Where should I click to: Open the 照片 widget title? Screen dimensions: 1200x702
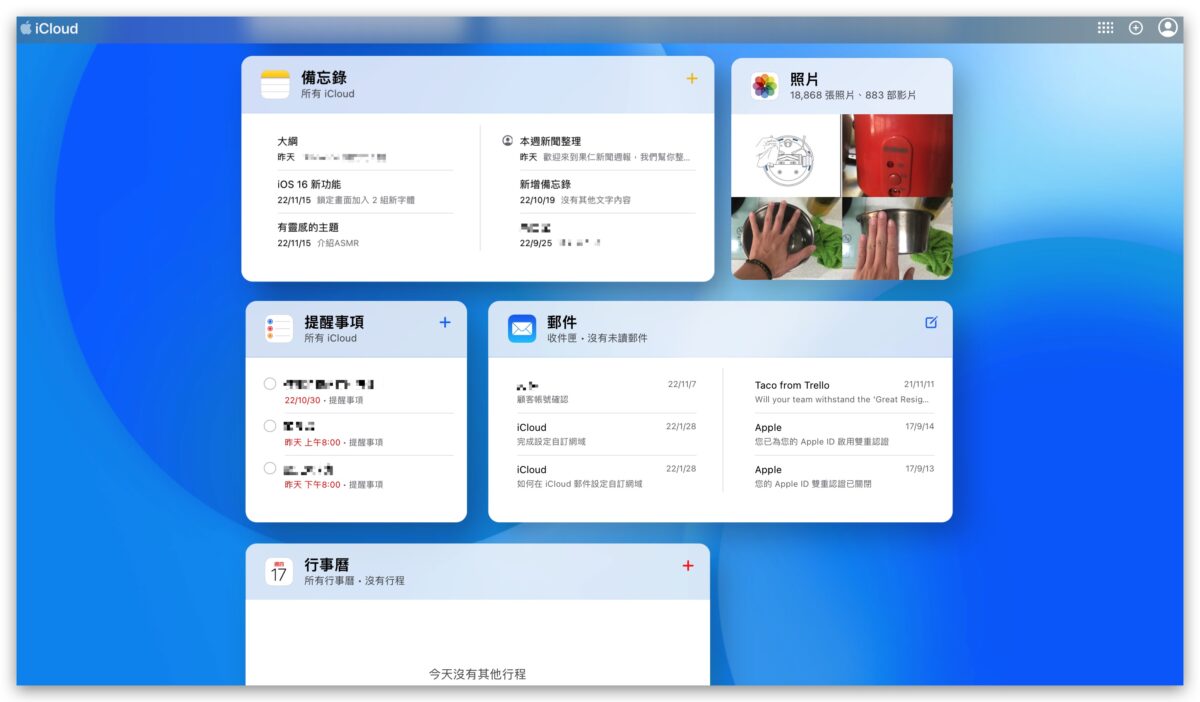[804, 78]
